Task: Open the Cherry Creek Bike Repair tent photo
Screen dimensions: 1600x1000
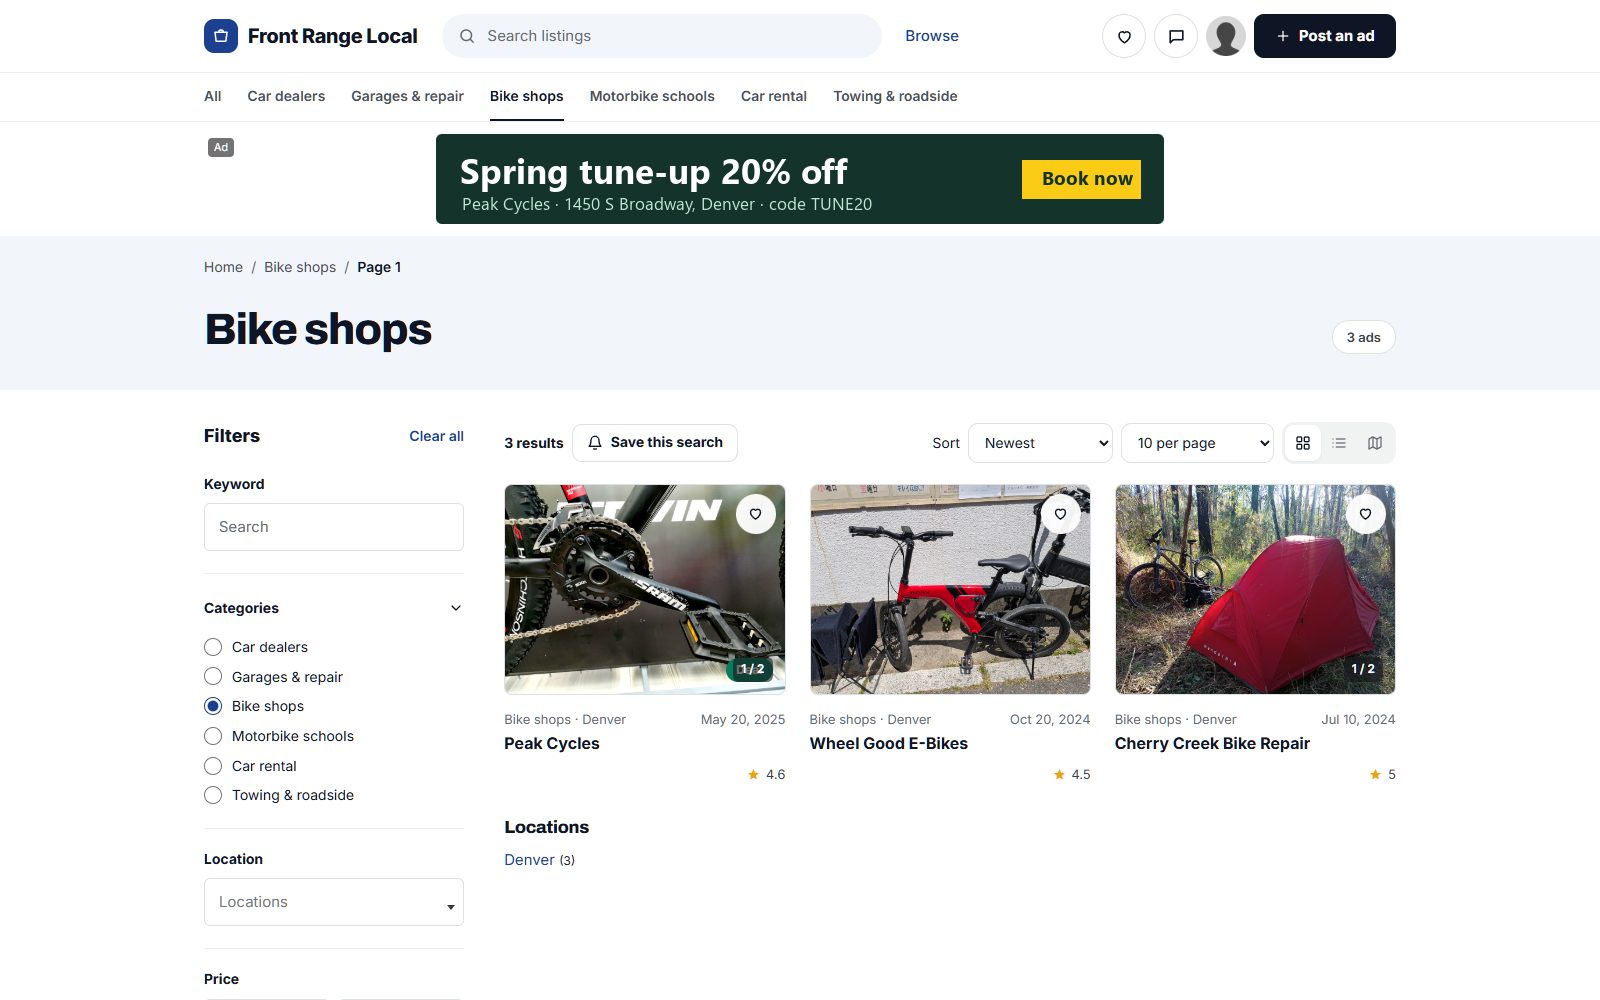Action: 1255,590
